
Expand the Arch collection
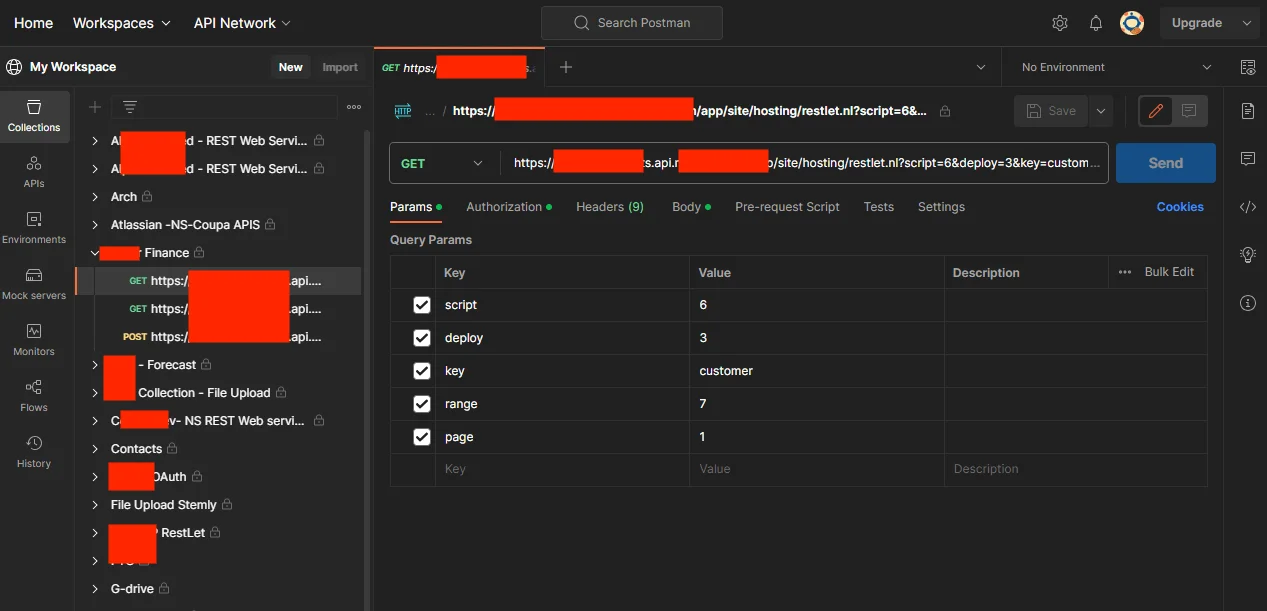click(95, 197)
